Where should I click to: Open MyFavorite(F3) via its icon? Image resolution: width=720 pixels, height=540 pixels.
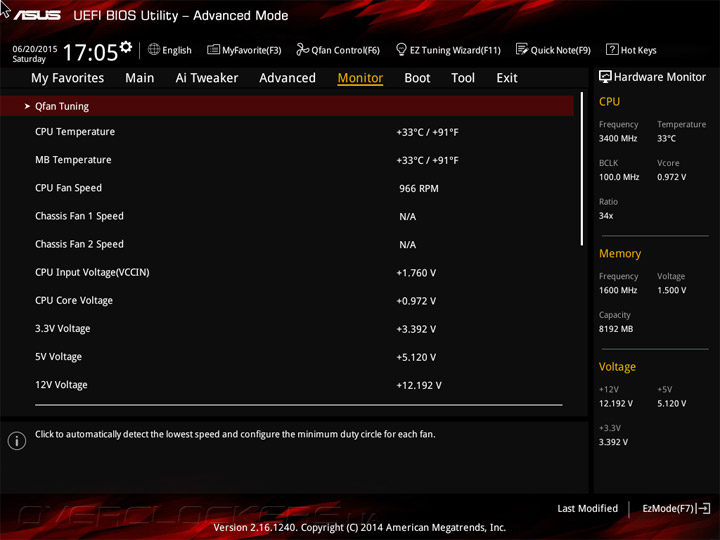213,49
